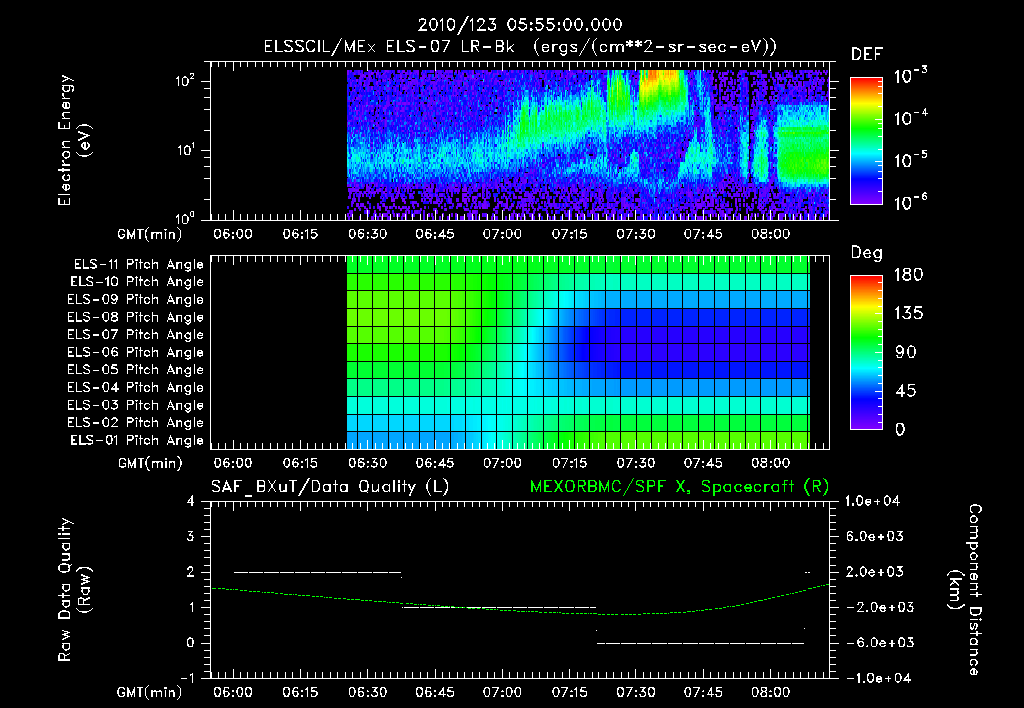The height and width of the screenshot is (708, 1024).
Task: Click the 10^0 electron energy tick label
Action: pyautogui.click(x=185, y=218)
